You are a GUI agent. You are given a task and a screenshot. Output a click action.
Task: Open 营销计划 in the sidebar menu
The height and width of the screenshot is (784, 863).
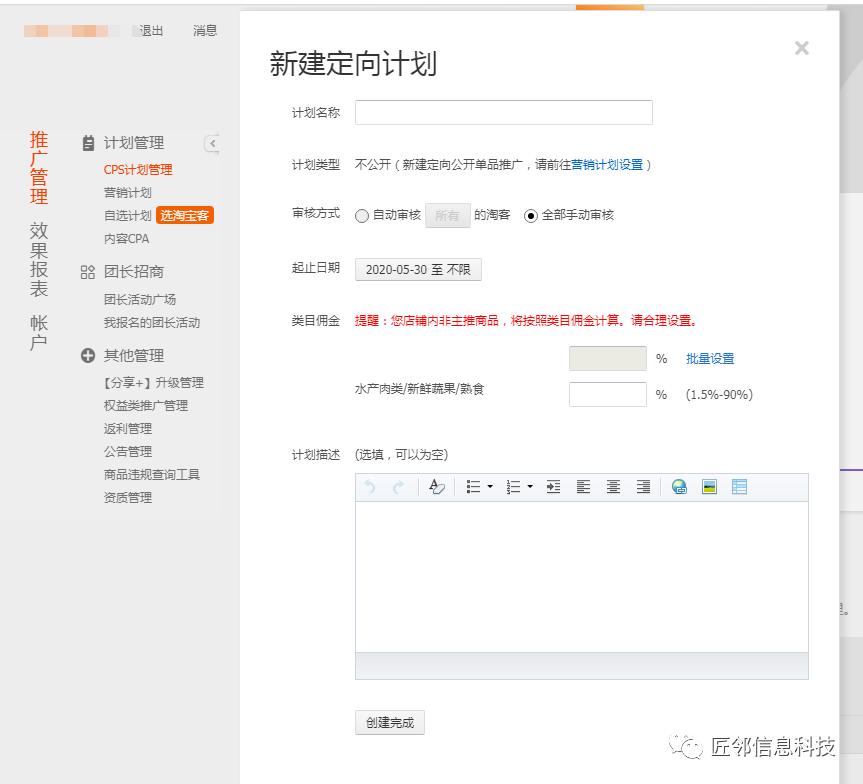tap(128, 193)
